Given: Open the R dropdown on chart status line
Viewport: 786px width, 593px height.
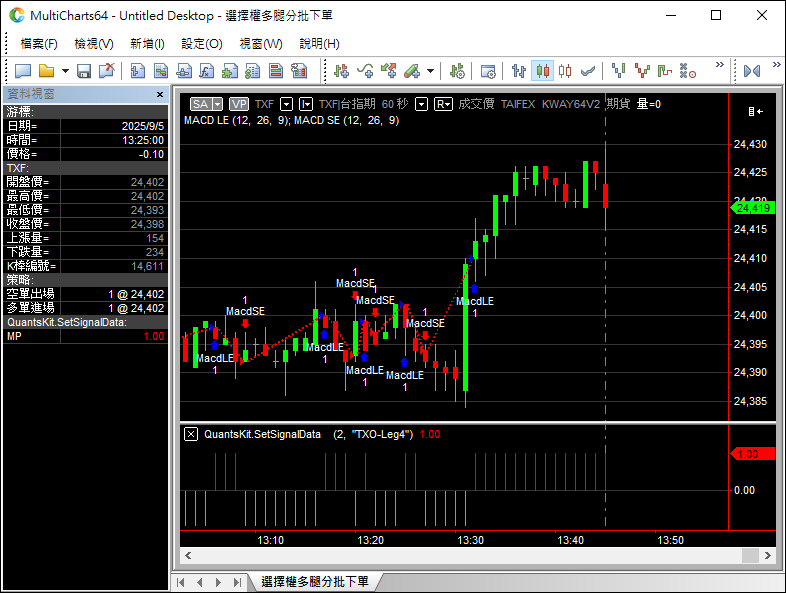Looking at the screenshot, I should (443, 104).
